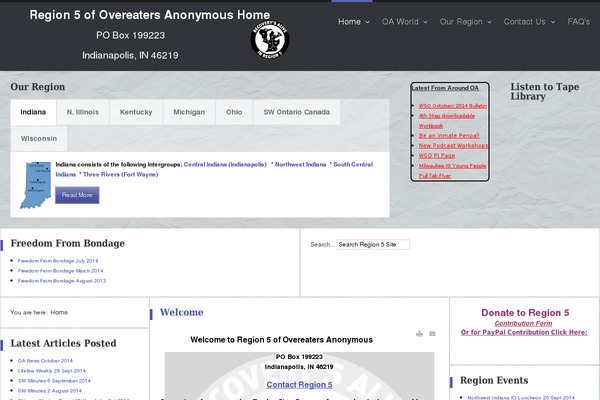
Task: Open the Northwest Indiana intergroup link
Action: tap(300, 165)
